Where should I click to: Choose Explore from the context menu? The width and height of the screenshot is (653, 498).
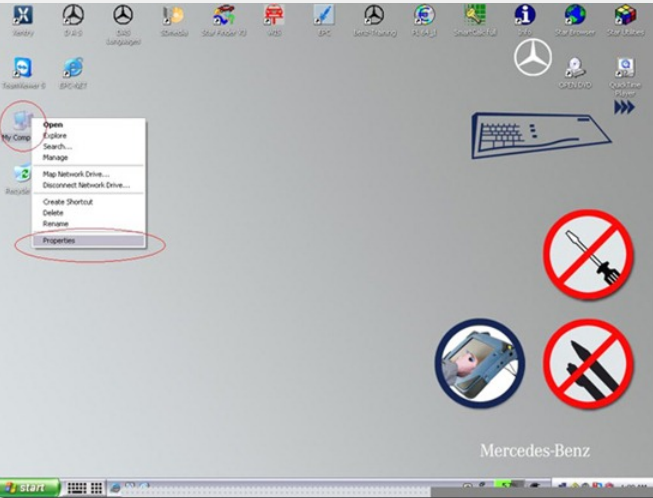point(55,135)
